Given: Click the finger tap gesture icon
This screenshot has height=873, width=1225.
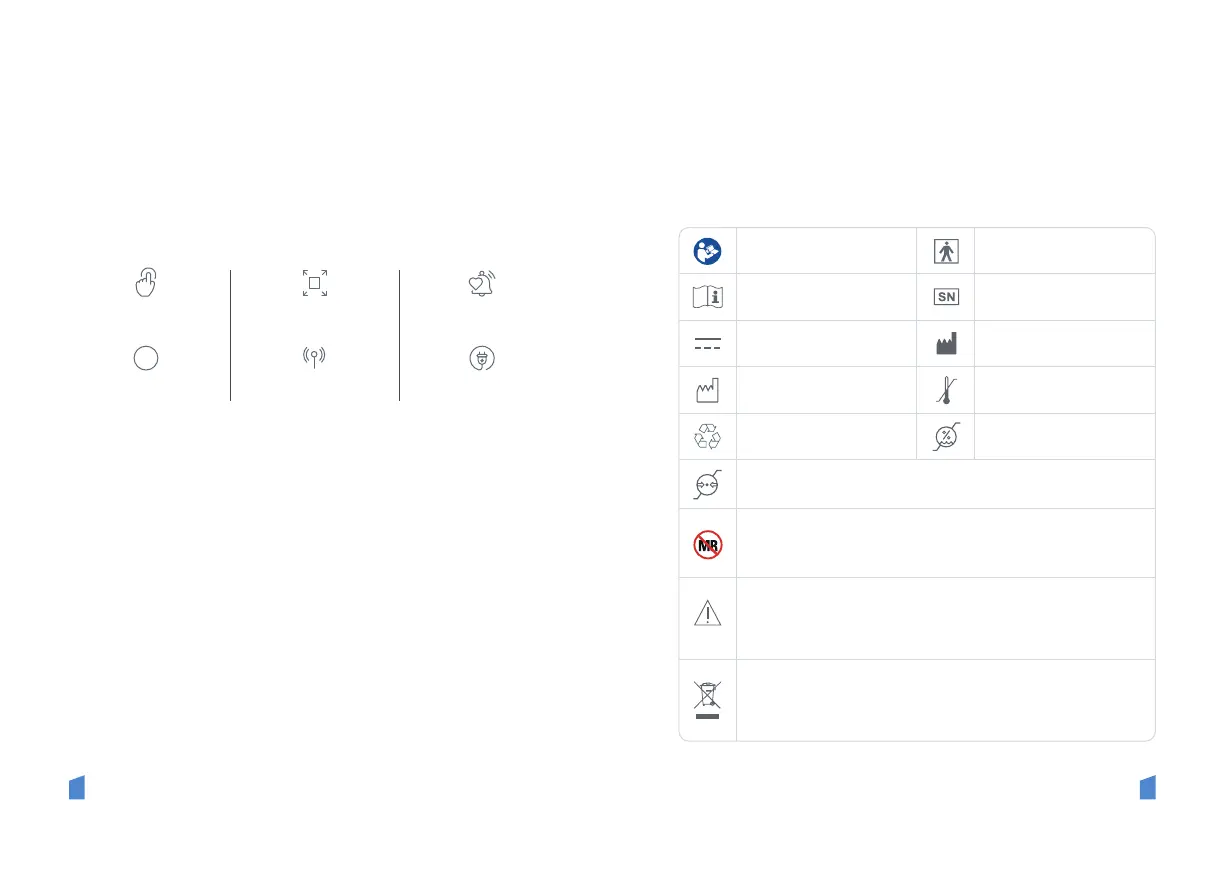Looking at the screenshot, I should pos(146,283).
